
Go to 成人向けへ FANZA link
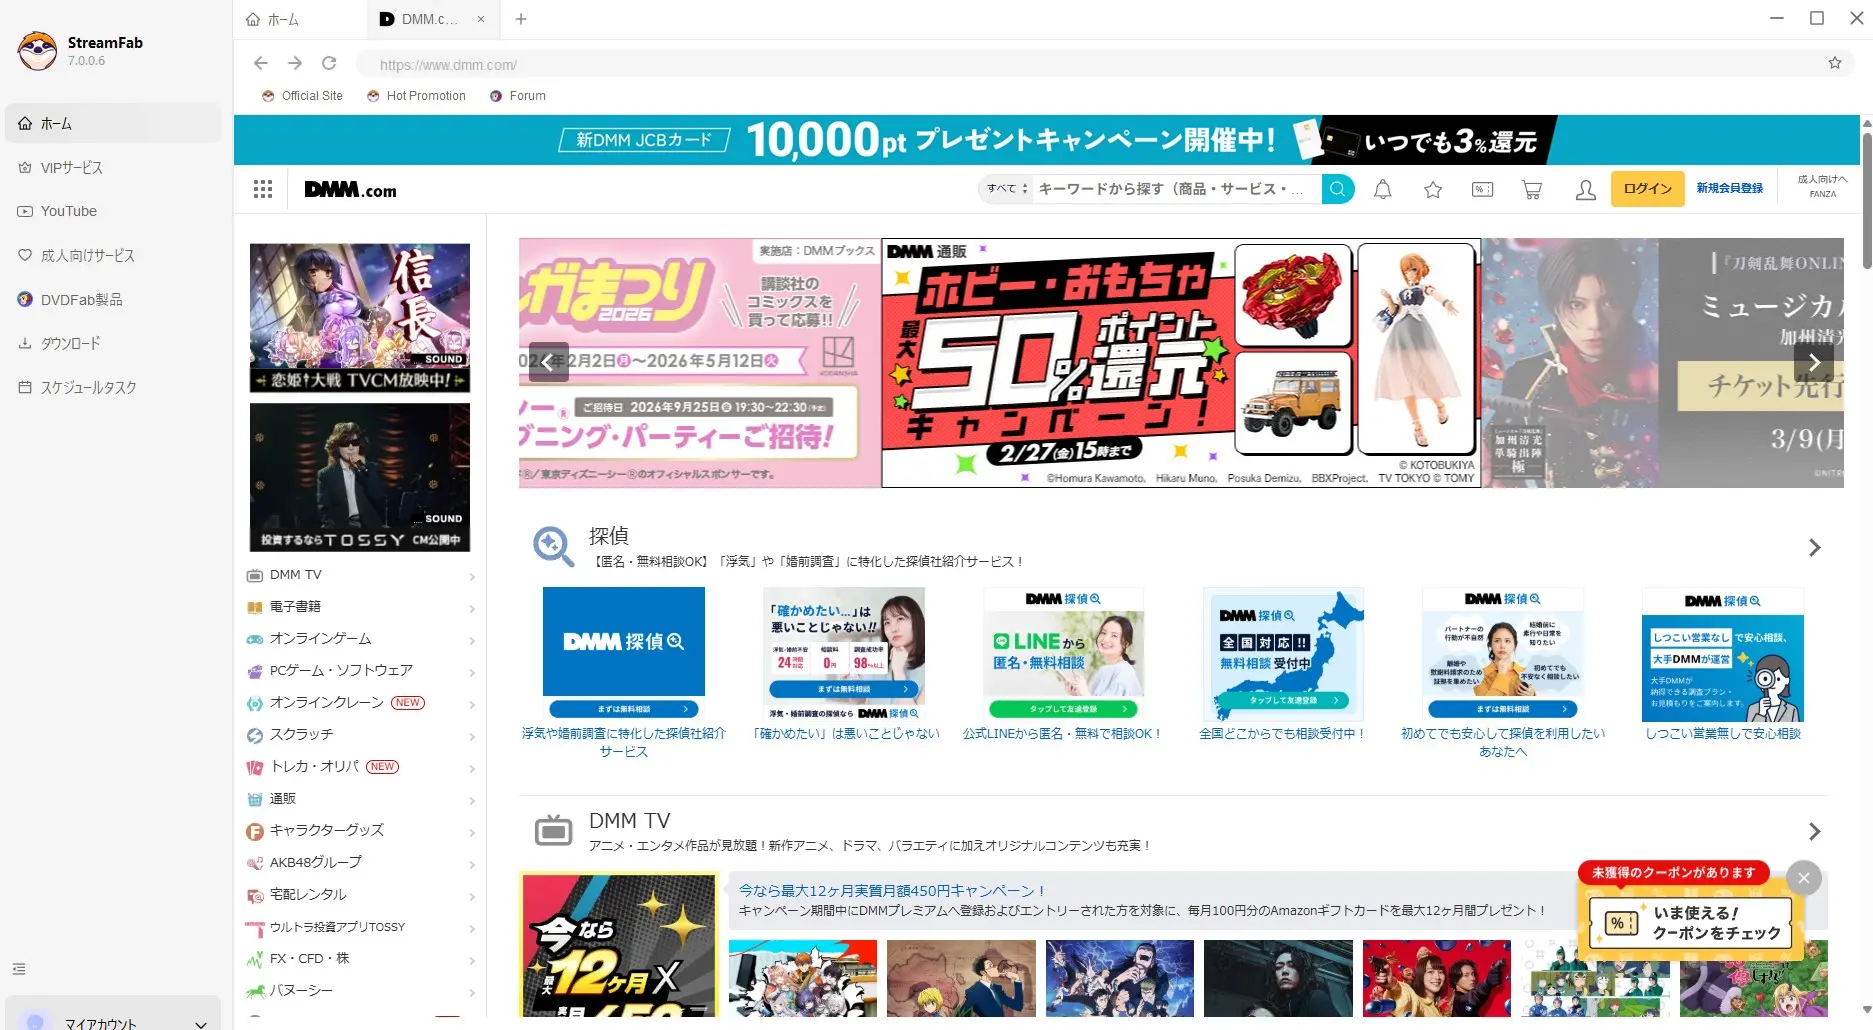[1823, 186]
